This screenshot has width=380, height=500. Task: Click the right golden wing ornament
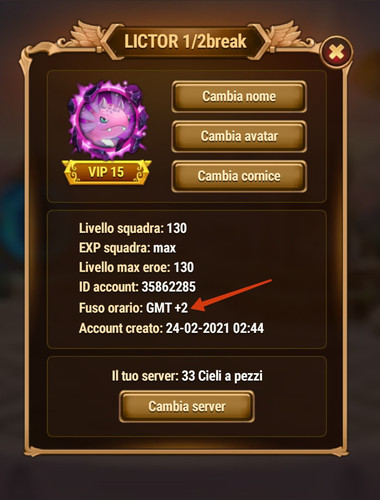click(291, 37)
